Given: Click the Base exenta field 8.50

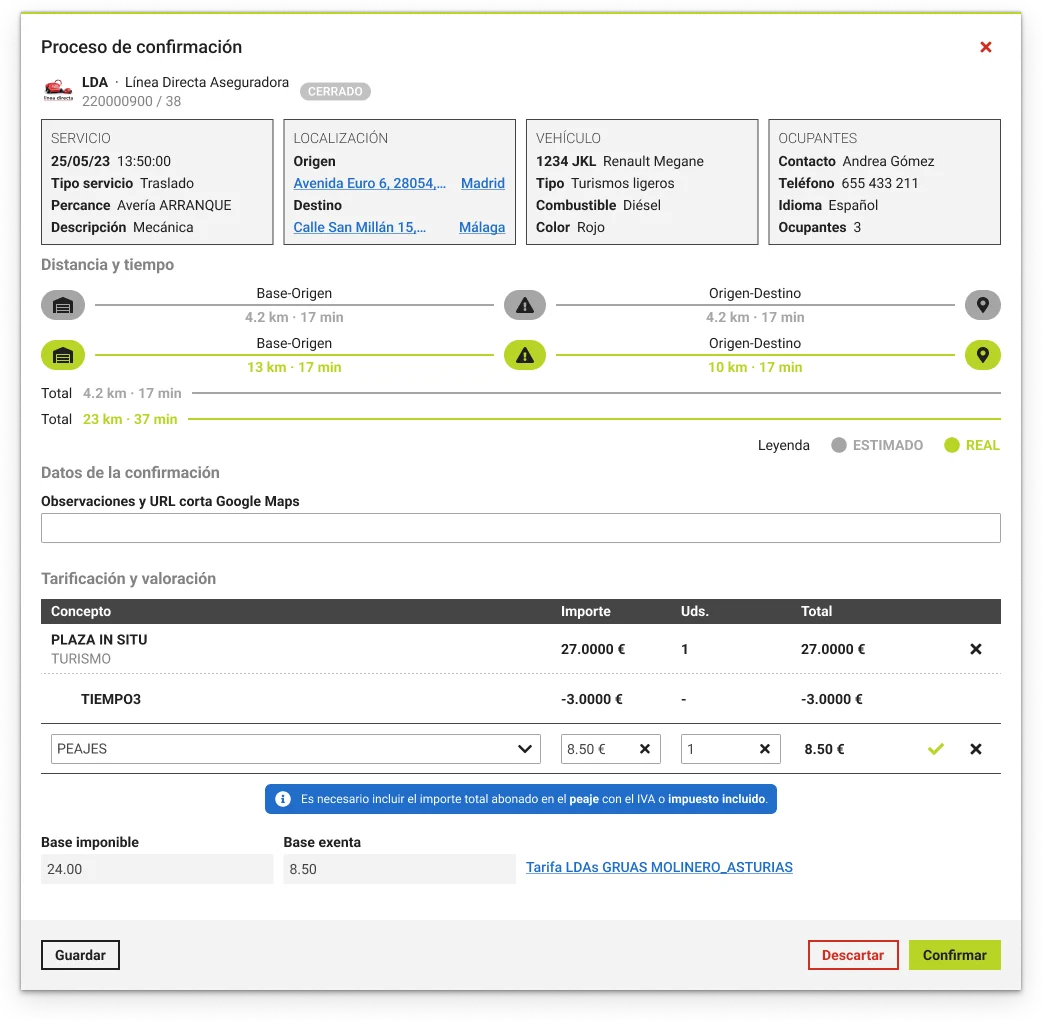Looking at the screenshot, I should click(399, 870).
